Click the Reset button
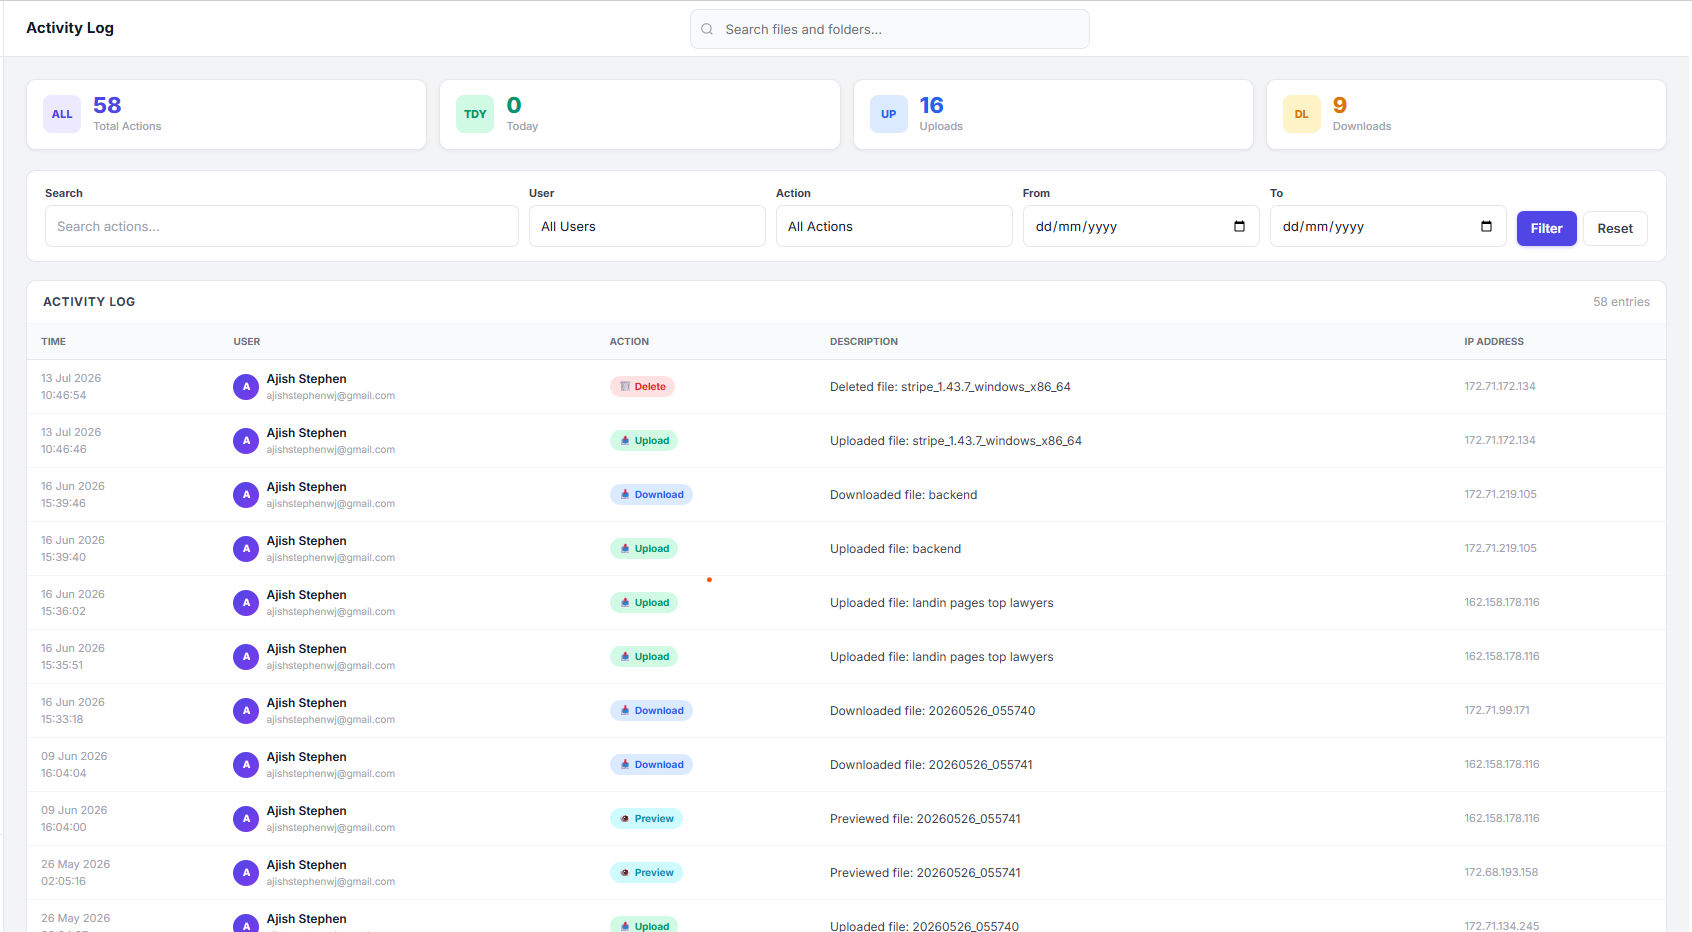 (x=1615, y=228)
